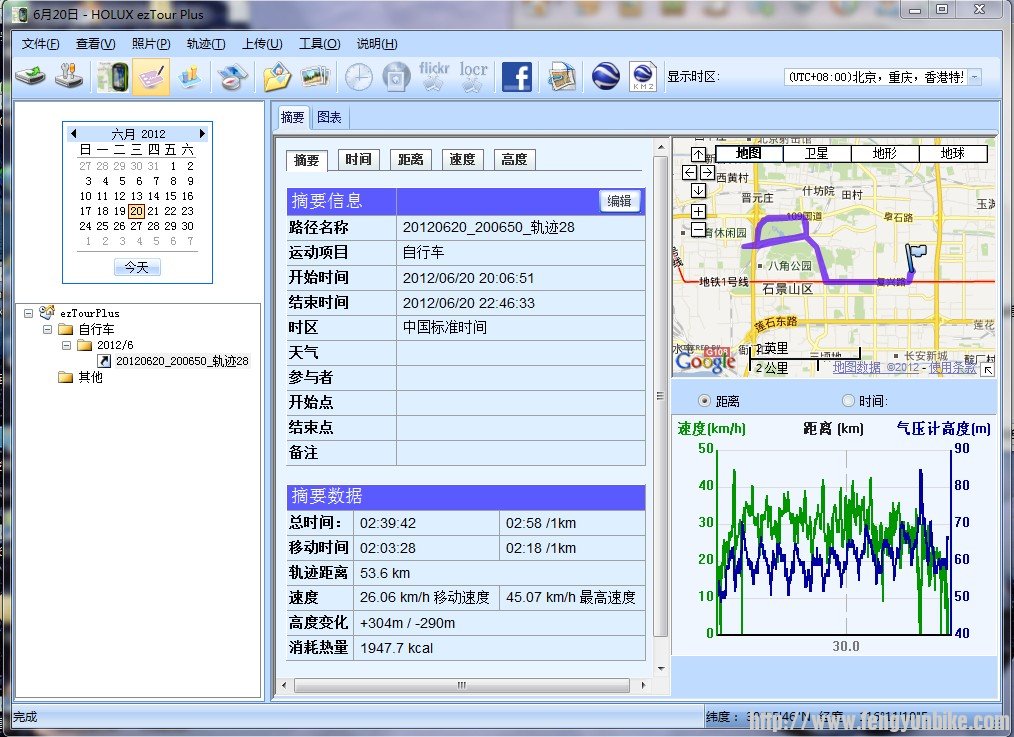
Task: Click the map zoom-in plus control
Action: [698, 212]
